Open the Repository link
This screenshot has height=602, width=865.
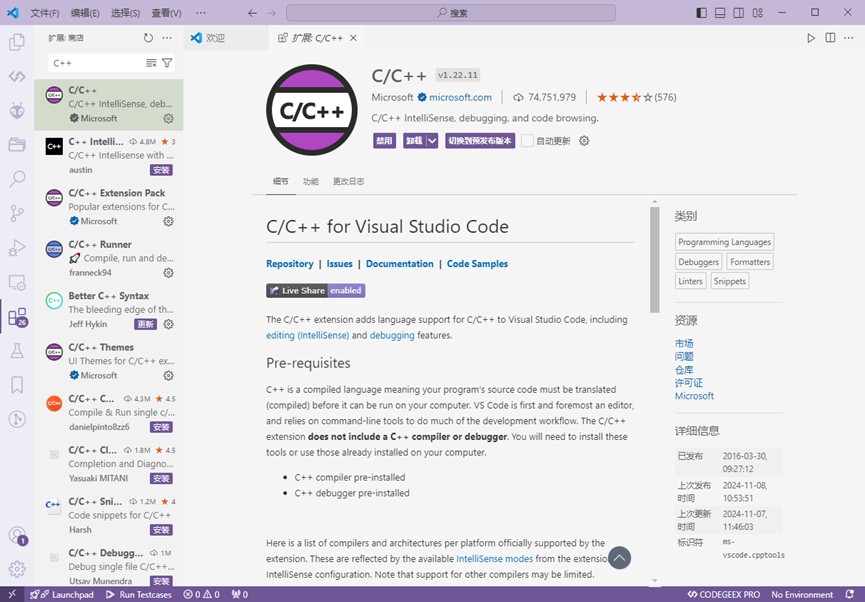(x=290, y=264)
